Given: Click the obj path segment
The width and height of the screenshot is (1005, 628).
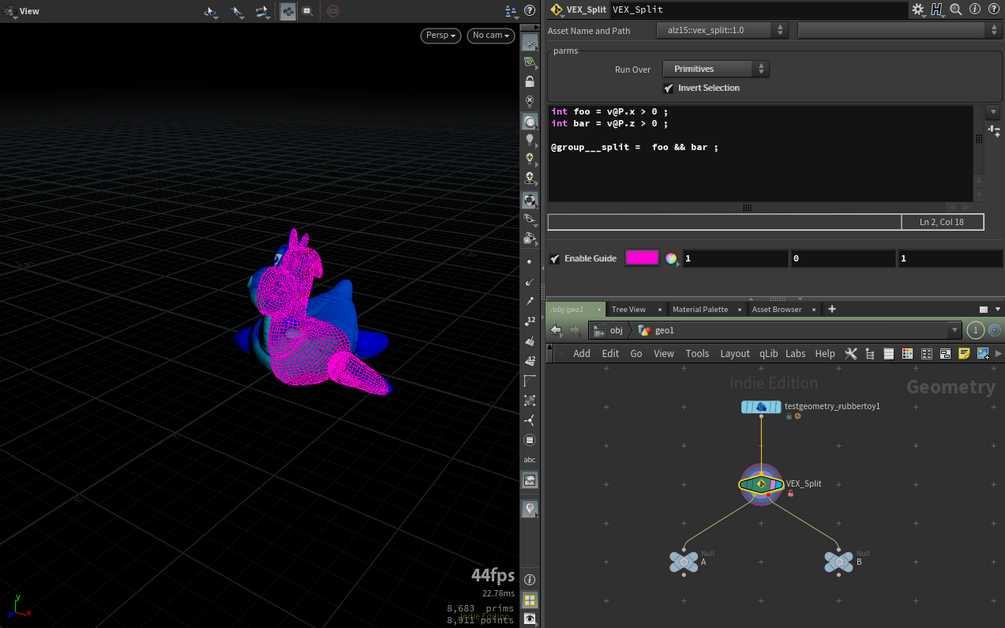Looking at the screenshot, I should (609, 330).
